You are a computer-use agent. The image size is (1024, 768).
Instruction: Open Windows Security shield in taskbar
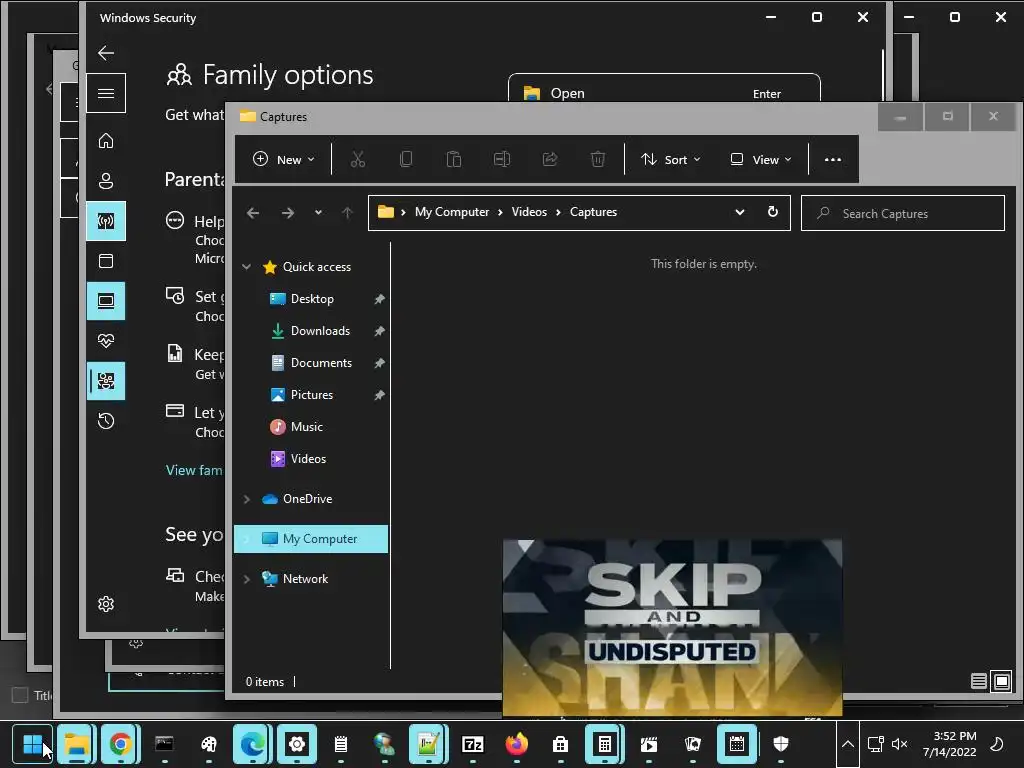point(781,744)
